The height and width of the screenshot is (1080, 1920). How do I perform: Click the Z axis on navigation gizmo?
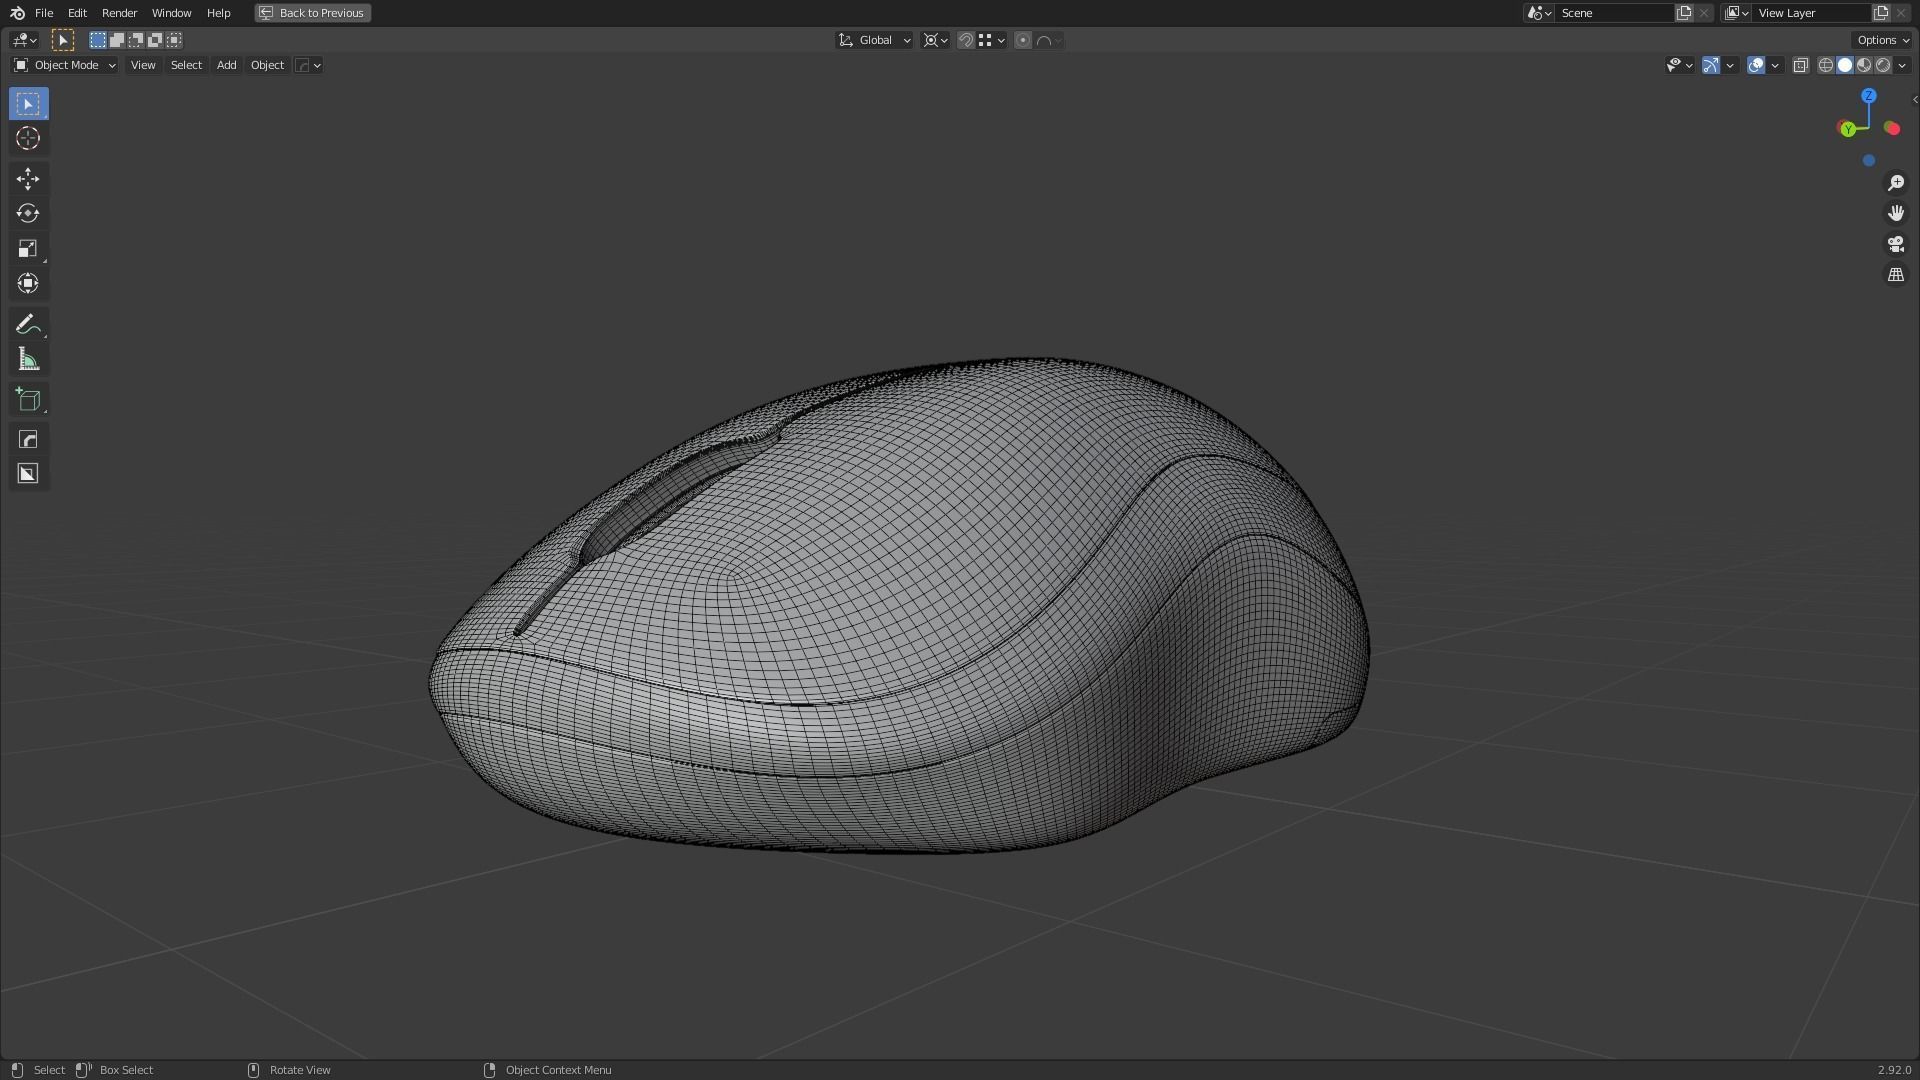(x=1868, y=96)
